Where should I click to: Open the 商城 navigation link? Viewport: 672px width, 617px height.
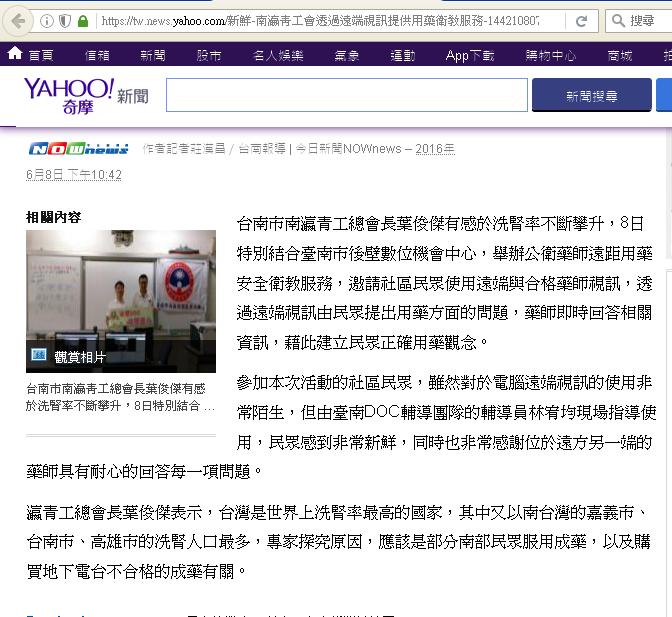[x=620, y=55]
